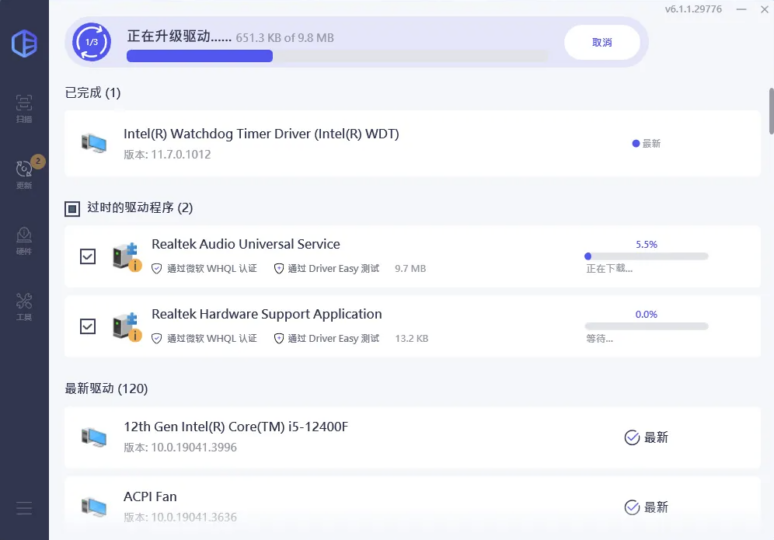Viewport: 774px width, 540px height.
Task: Click the Realtek Hardware Support Application device icon
Action: coord(127,326)
